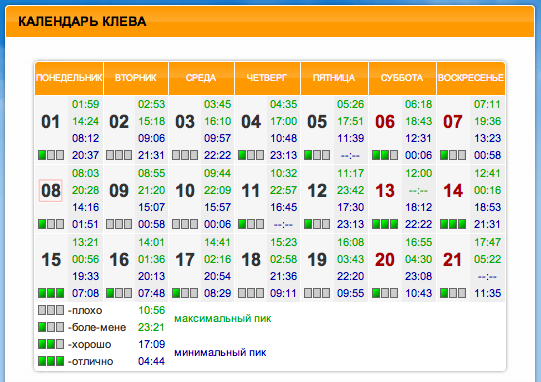
Task: Click the time 21:20 on day 09
Action: click(x=151, y=190)
